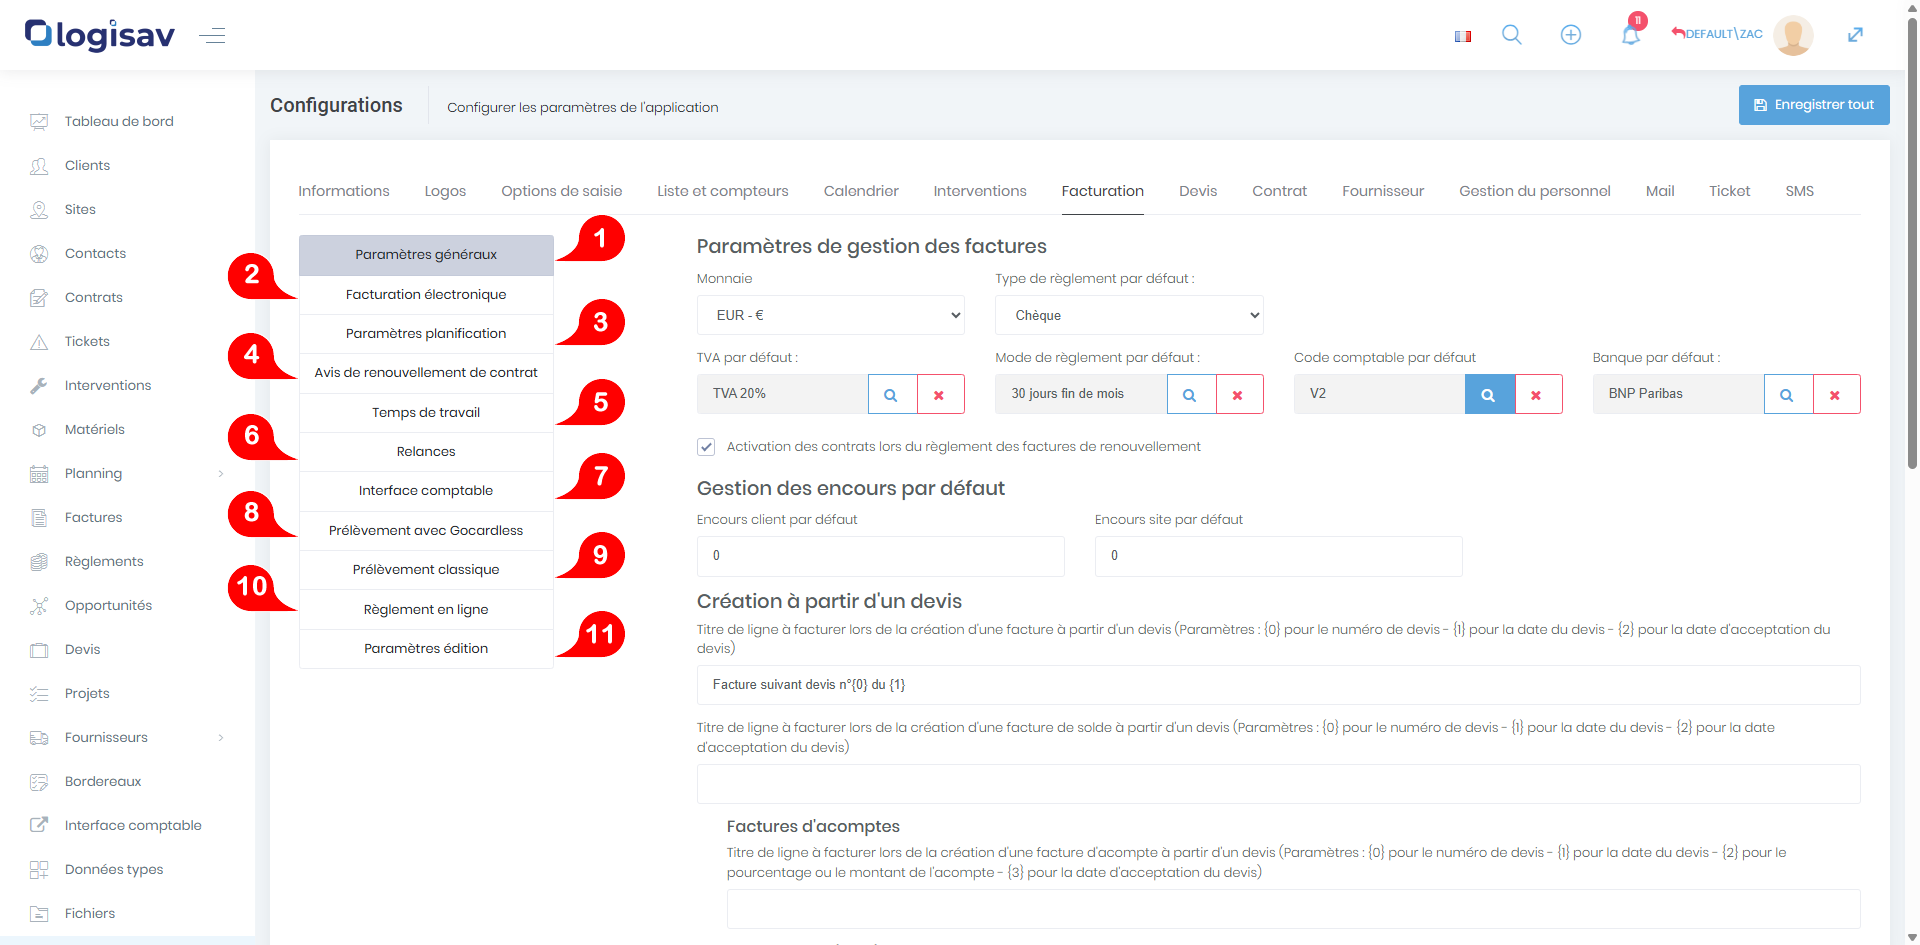The width and height of the screenshot is (1920, 945).
Task: Toggle contract activation on renewal invoice payment
Action: coord(706,447)
